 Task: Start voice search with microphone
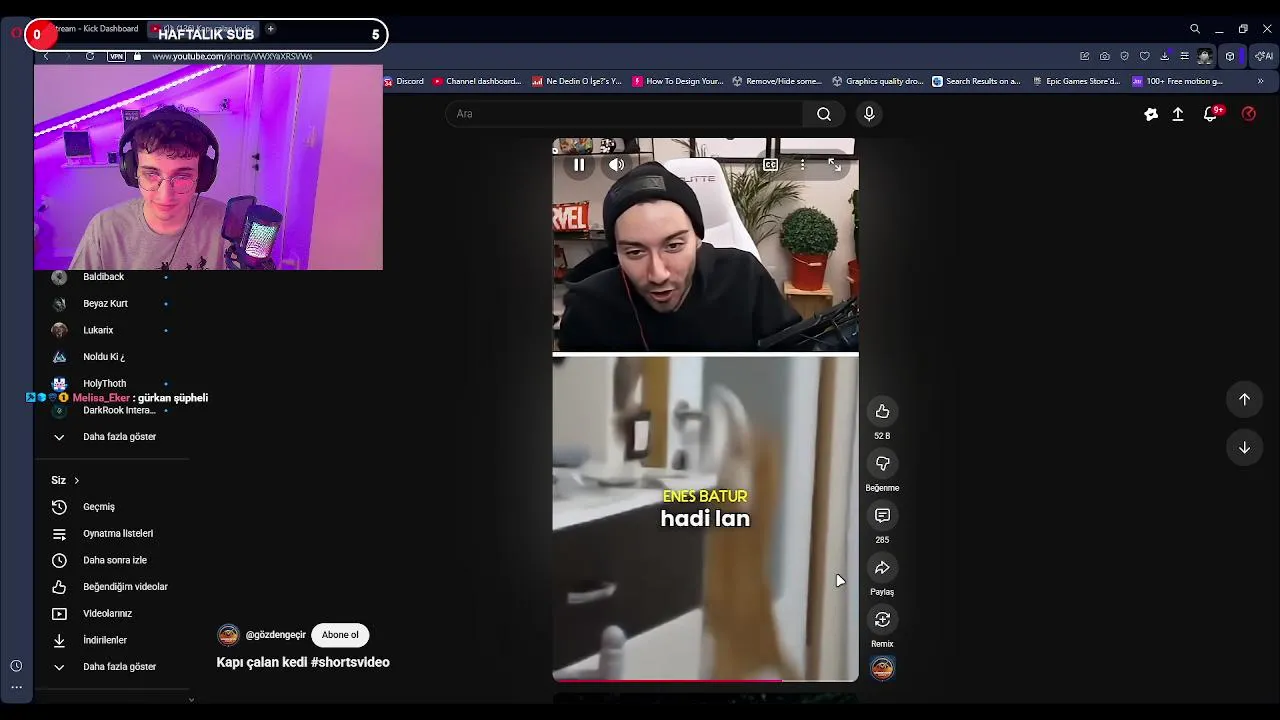point(869,114)
